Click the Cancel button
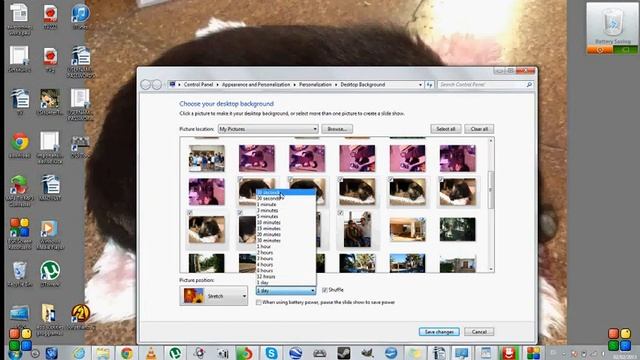The width and height of the screenshot is (640, 360). click(x=479, y=332)
